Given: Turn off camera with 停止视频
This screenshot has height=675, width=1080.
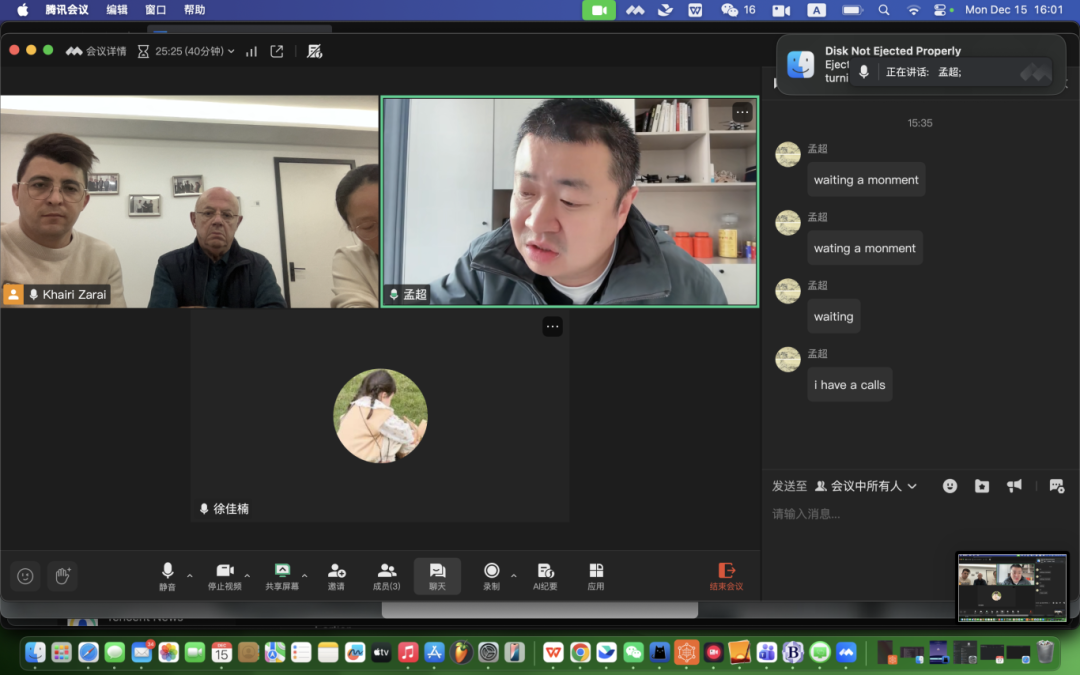Looking at the screenshot, I should (225, 575).
